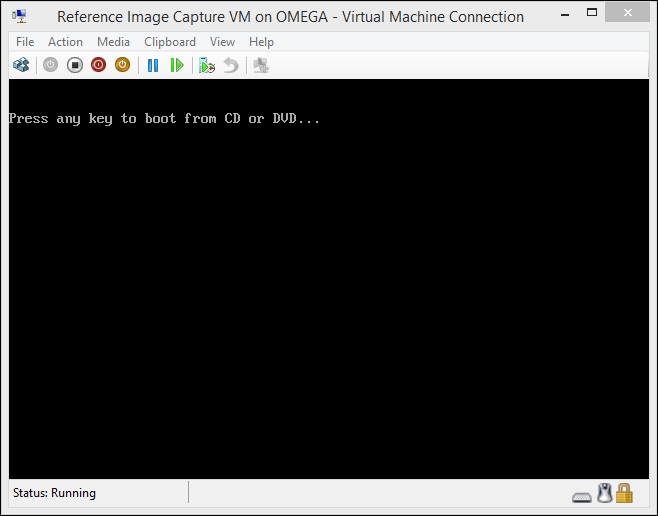Viewport: 658px width, 516px height.
Task: Shut down the VM with red button
Action: [99, 65]
